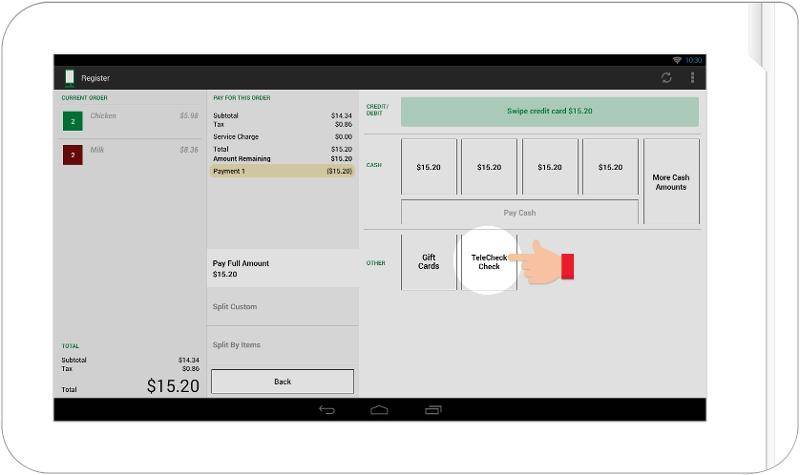
Task: Tap the Service Charge line
Action: point(282,137)
